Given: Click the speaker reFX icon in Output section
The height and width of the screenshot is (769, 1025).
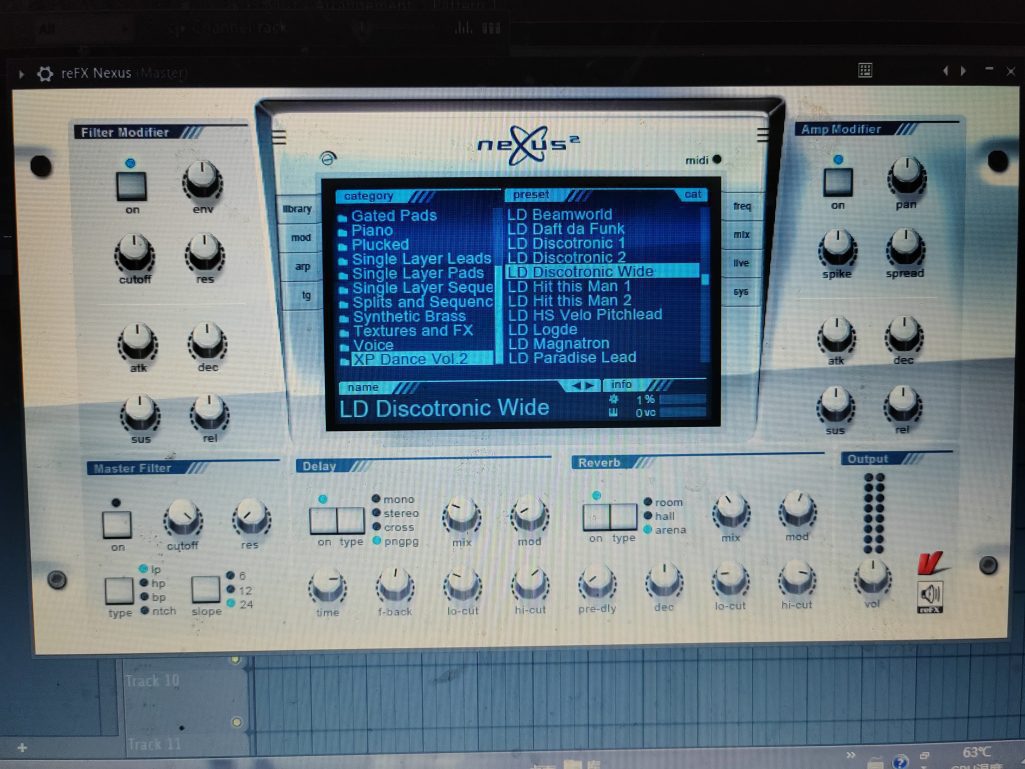Looking at the screenshot, I should point(930,597).
